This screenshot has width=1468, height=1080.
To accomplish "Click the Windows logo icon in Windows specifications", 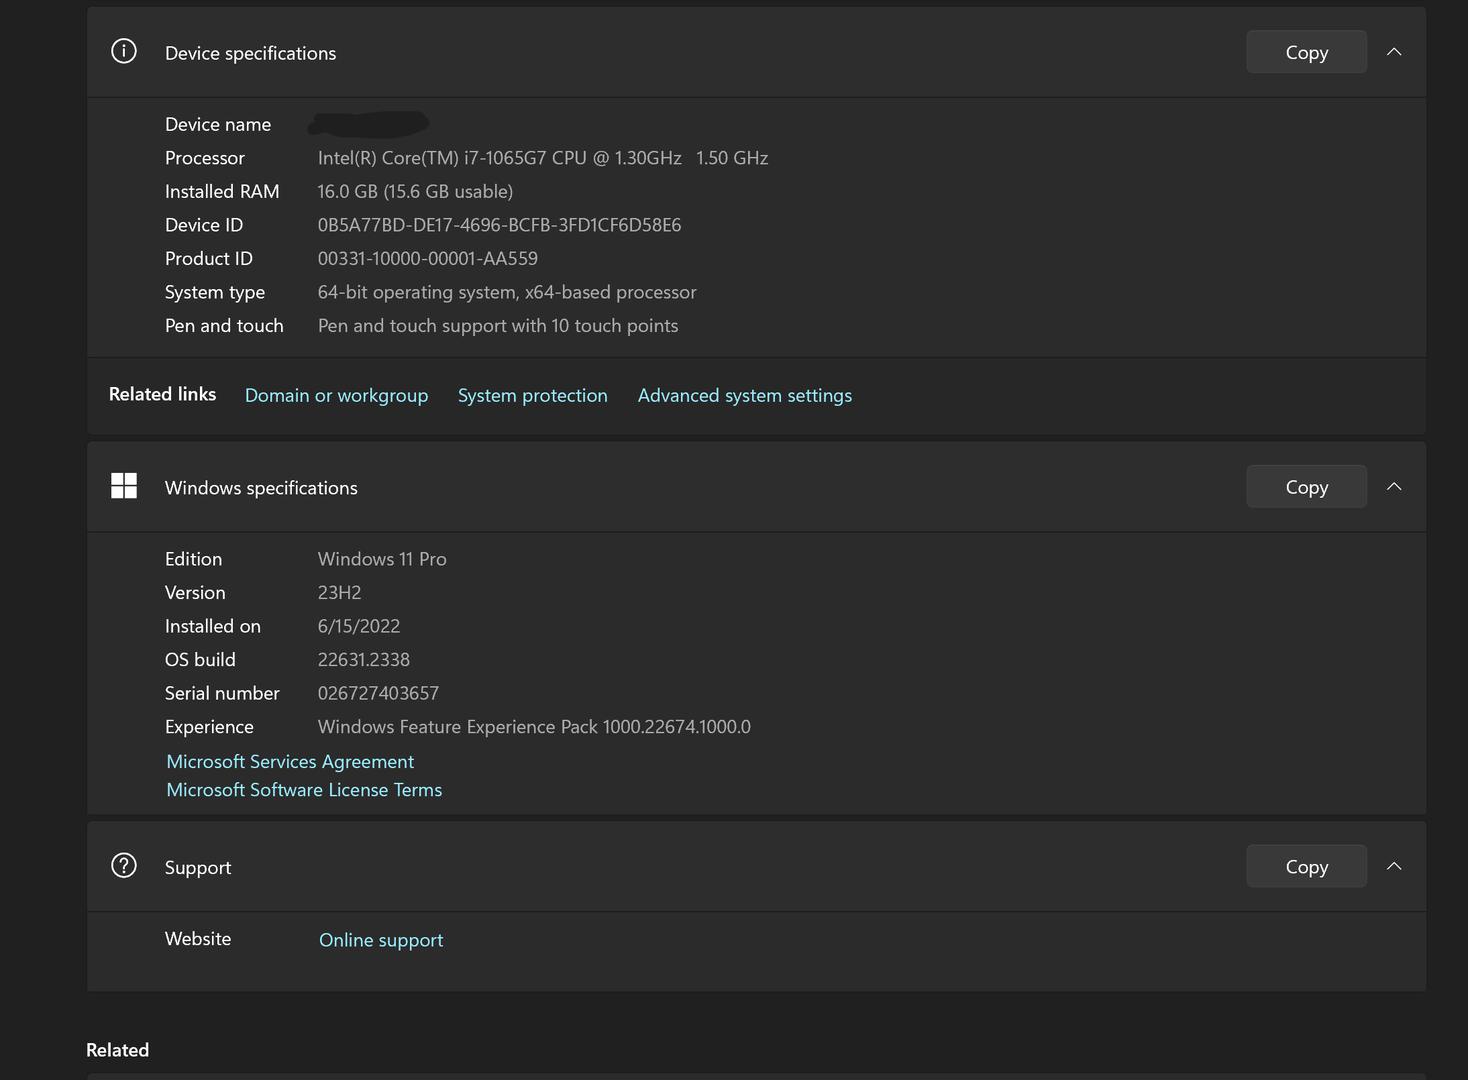I will pos(124,486).
